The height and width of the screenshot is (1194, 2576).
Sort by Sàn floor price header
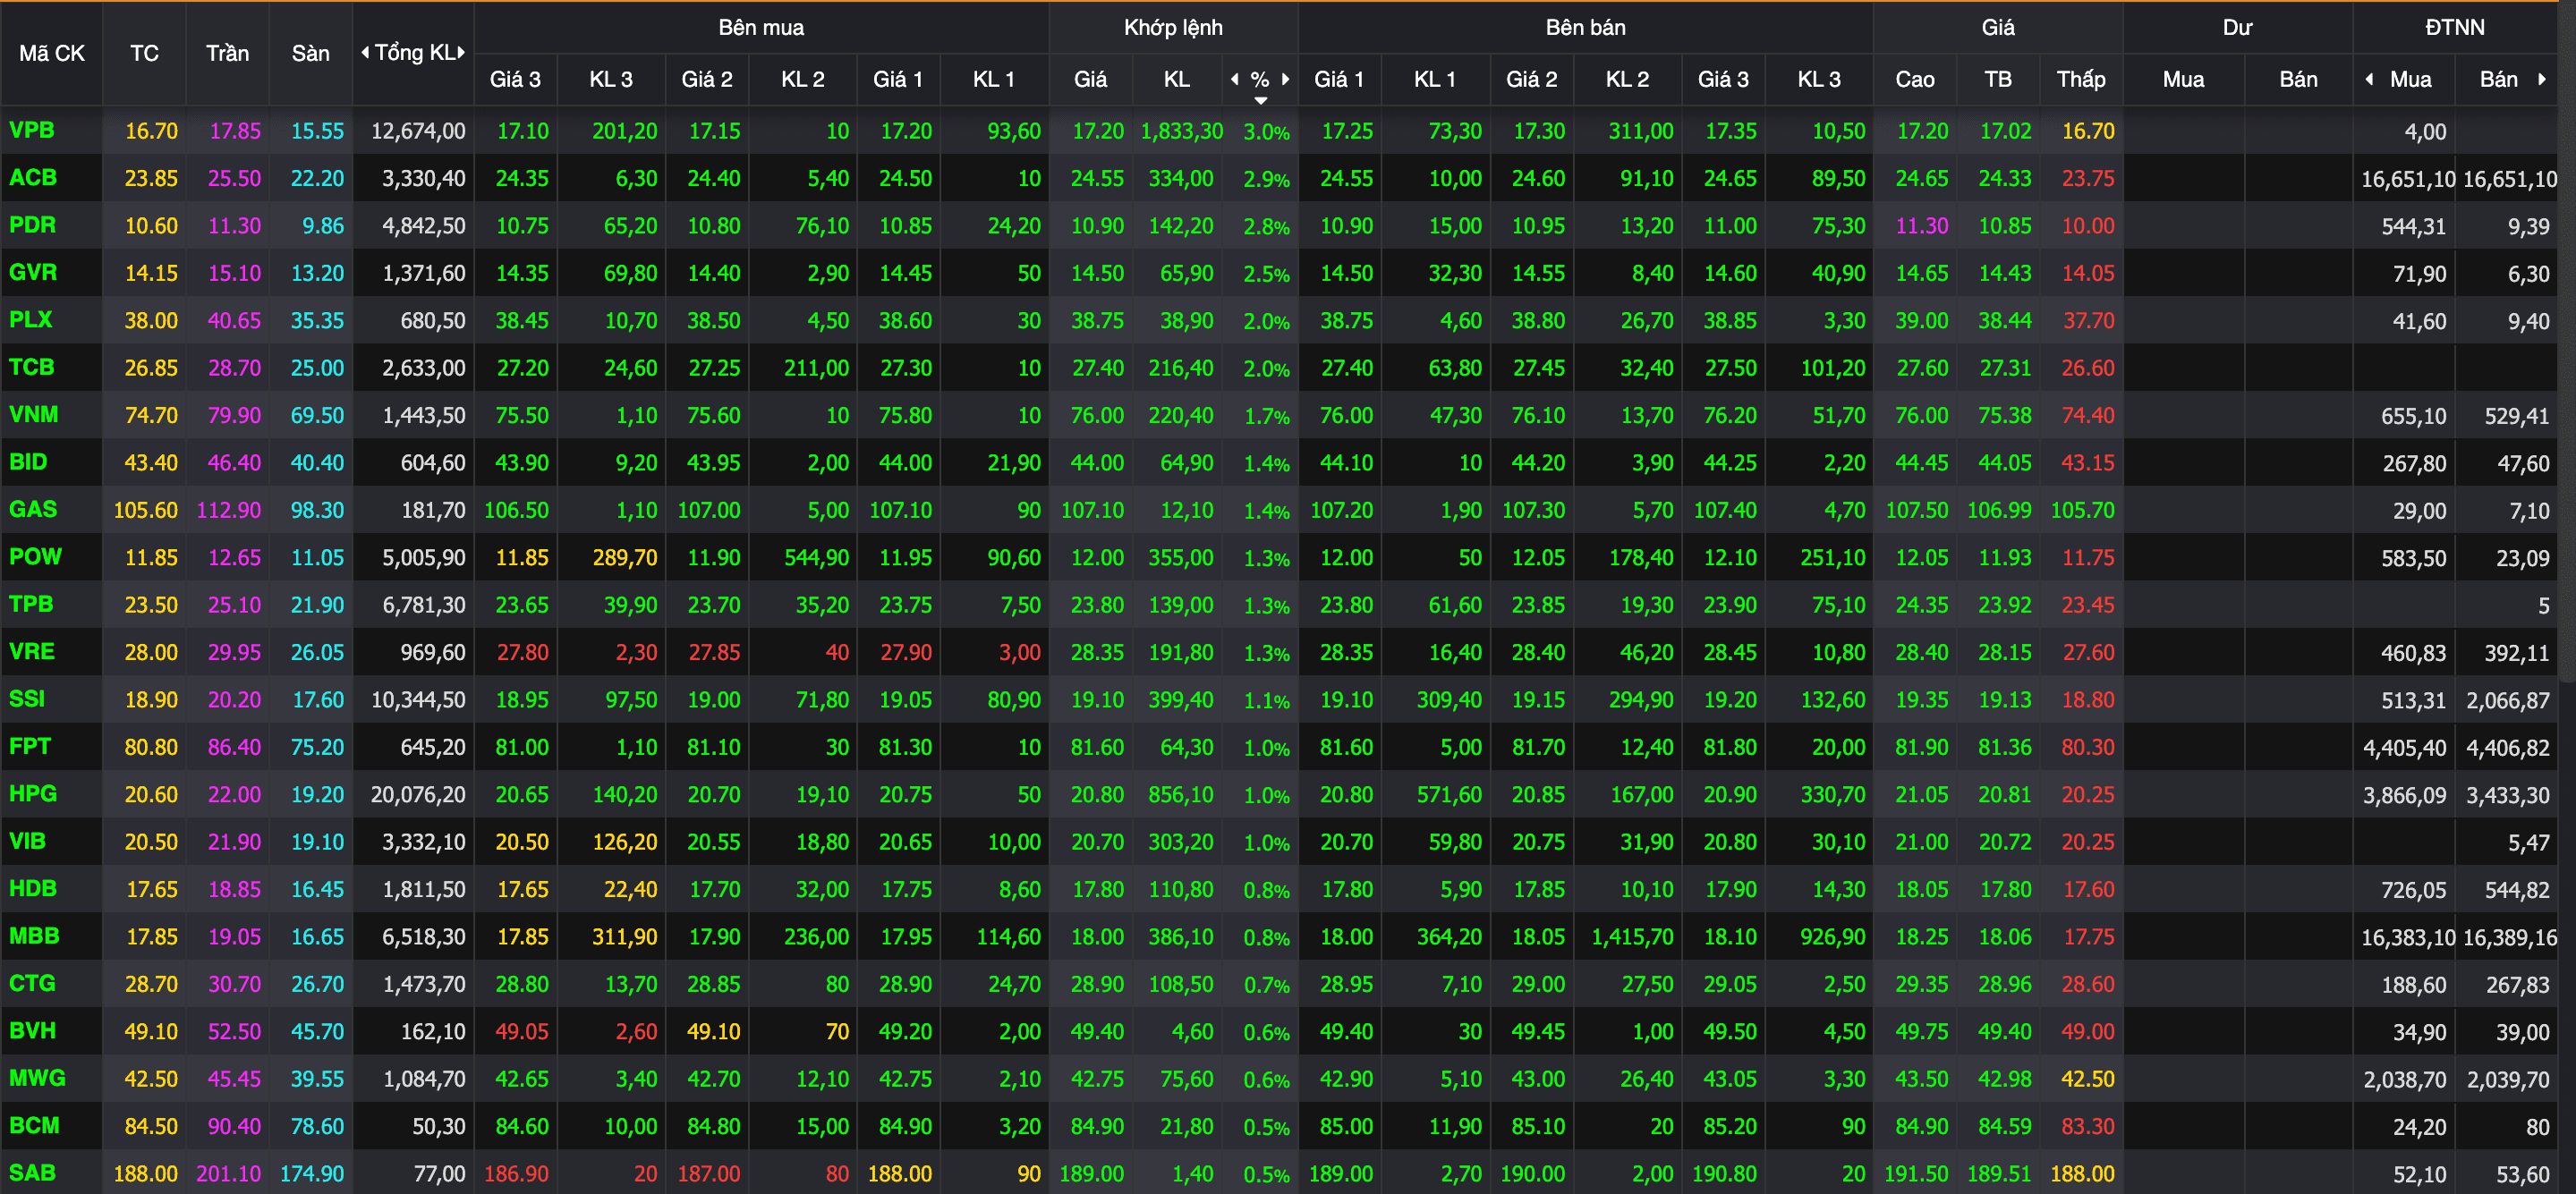pos(310,53)
